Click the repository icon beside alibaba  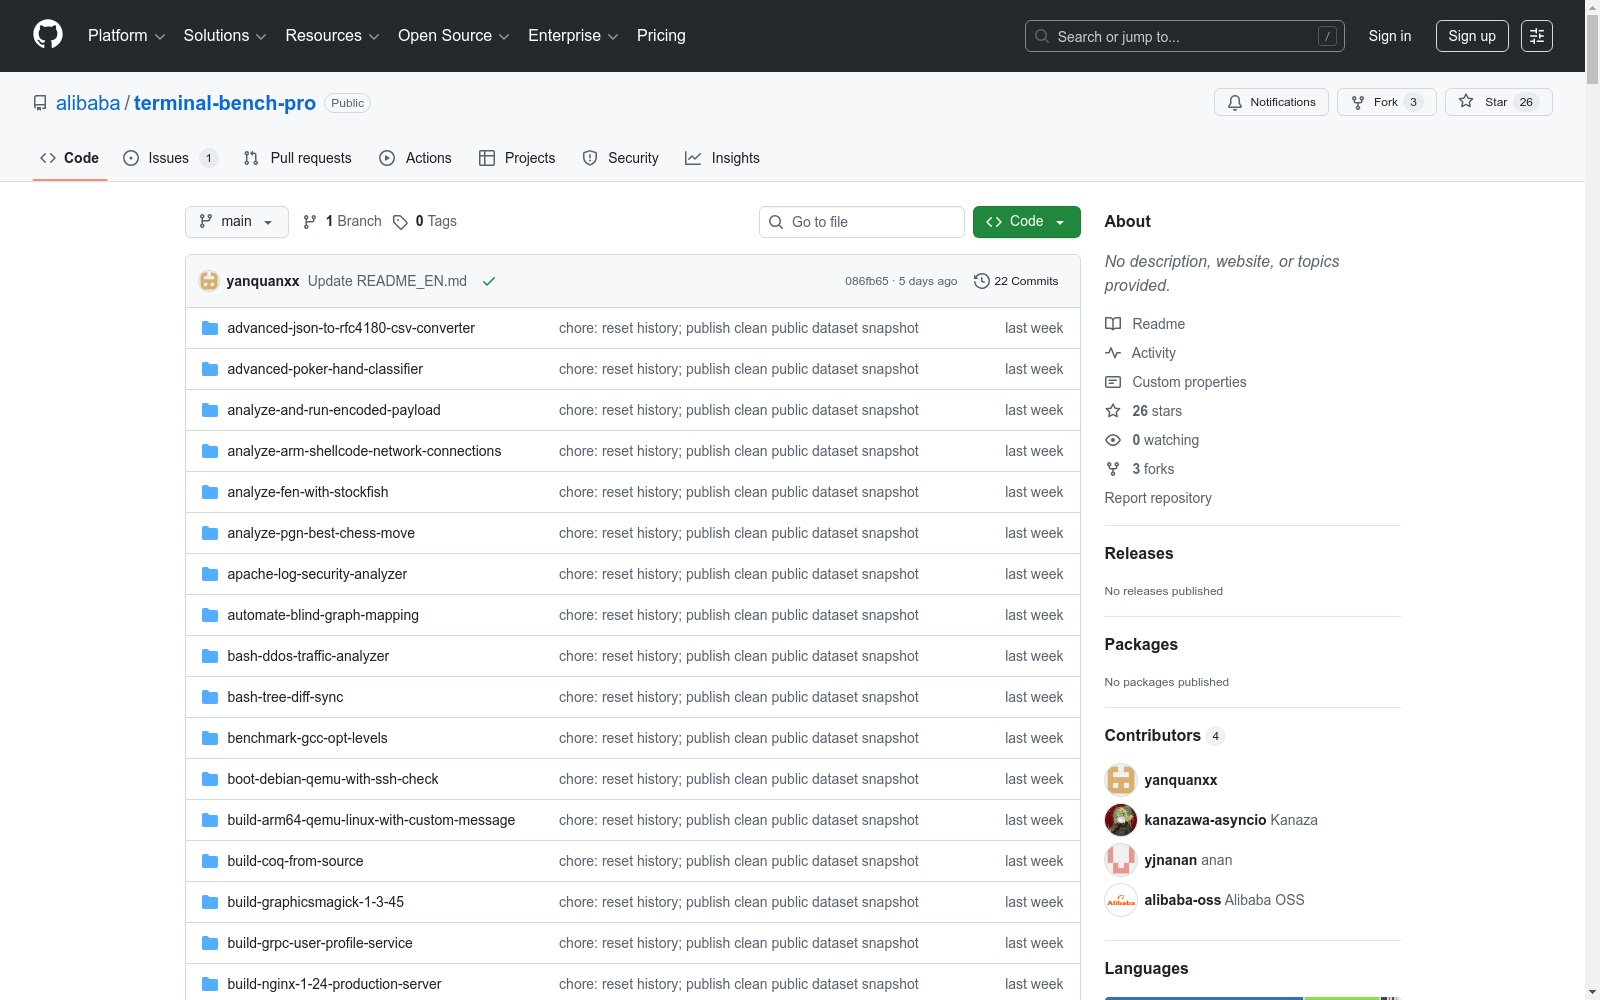[x=40, y=103]
